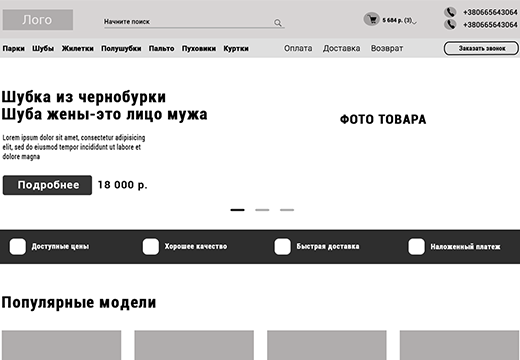
Task: Select the third slider indicator dash
Action: coord(287,210)
